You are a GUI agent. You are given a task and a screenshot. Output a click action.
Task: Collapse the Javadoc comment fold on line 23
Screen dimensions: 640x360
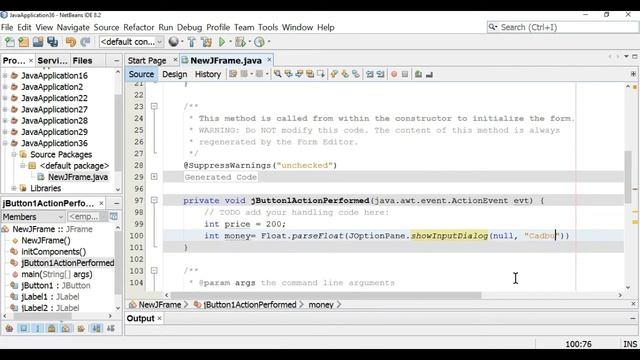[154, 106]
